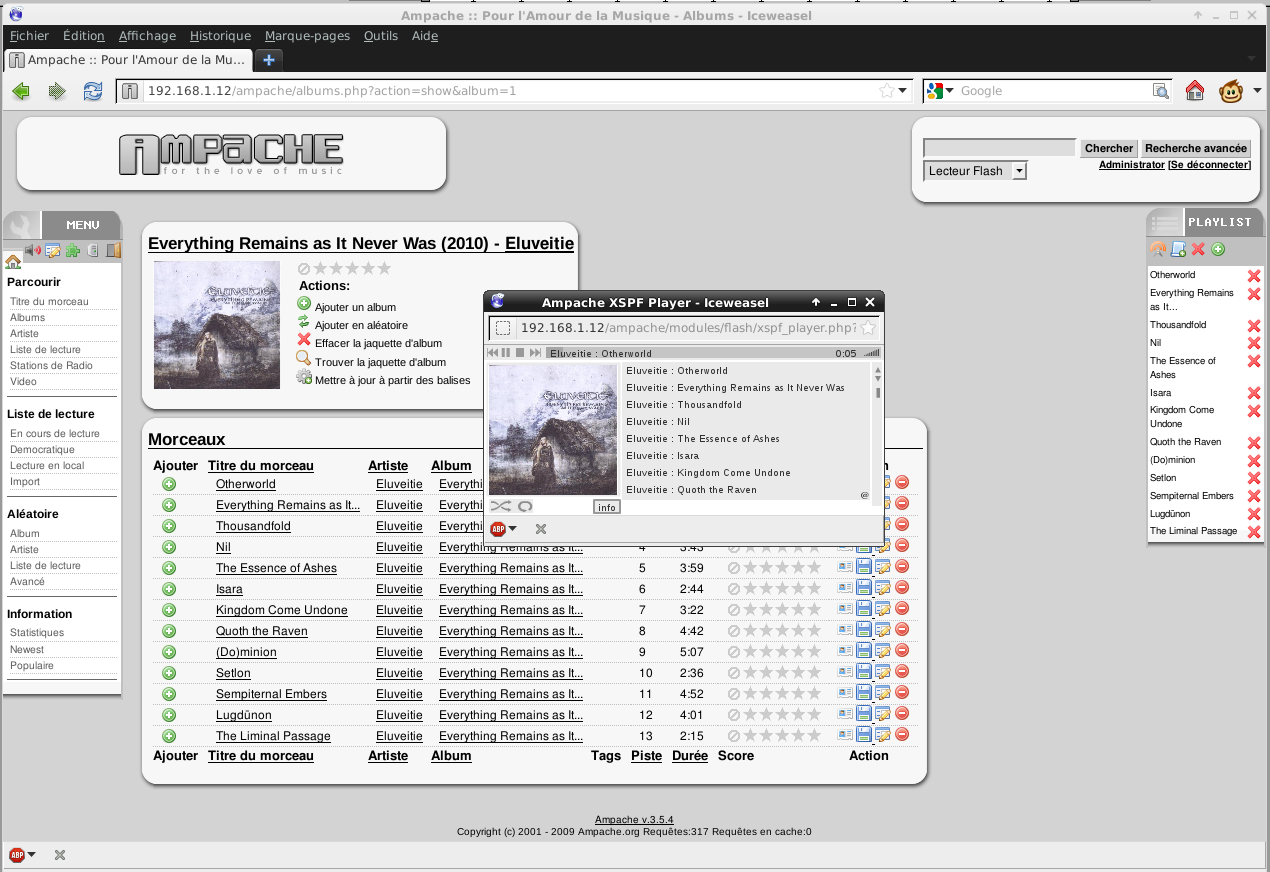
Task: Open the Lecteur Flash dropdown
Action: point(975,171)
